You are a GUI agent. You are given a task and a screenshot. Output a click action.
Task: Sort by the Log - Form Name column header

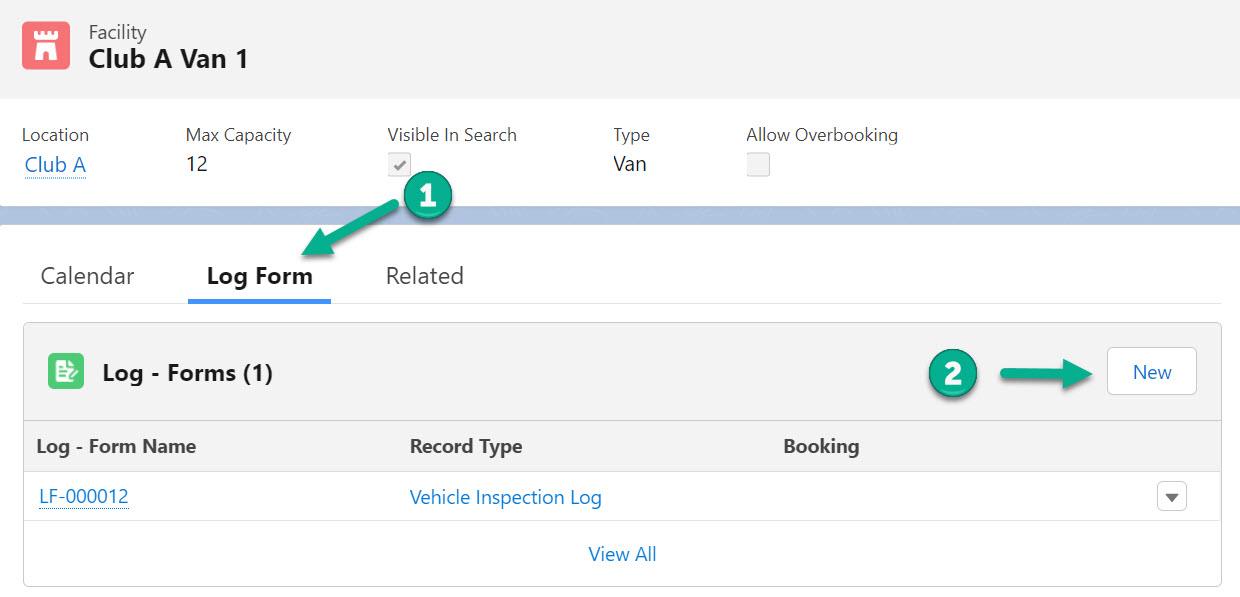[116, 446]
